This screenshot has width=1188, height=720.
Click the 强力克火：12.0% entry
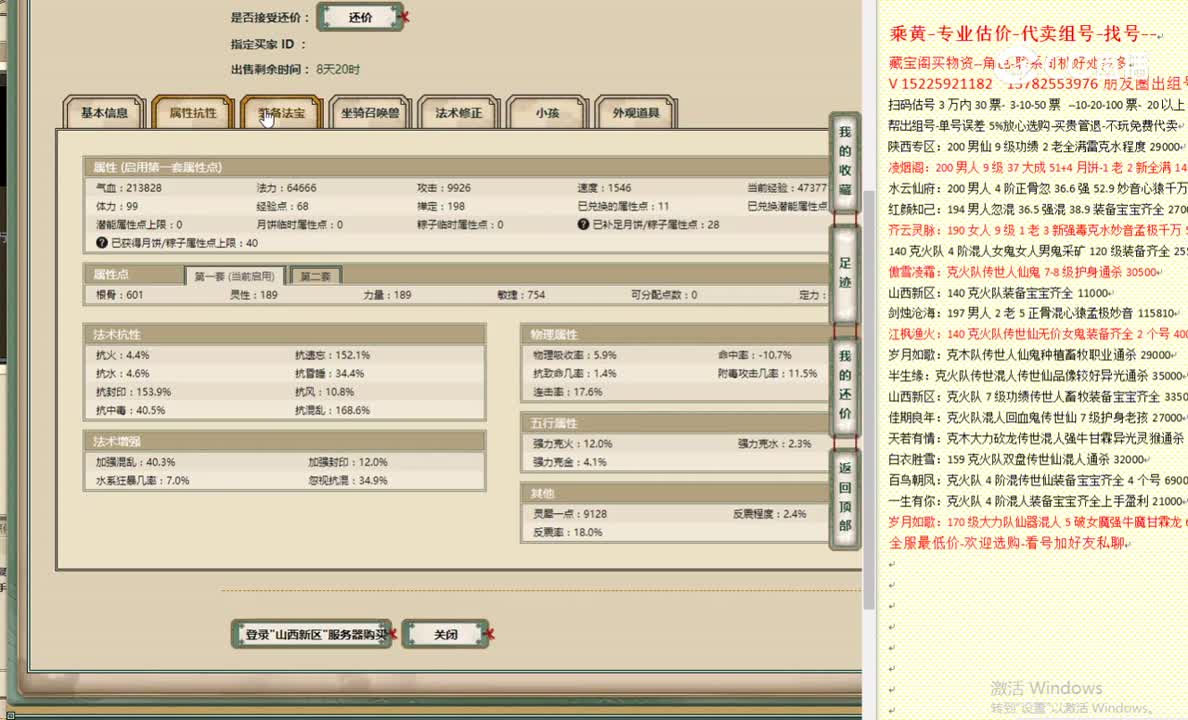572,443
